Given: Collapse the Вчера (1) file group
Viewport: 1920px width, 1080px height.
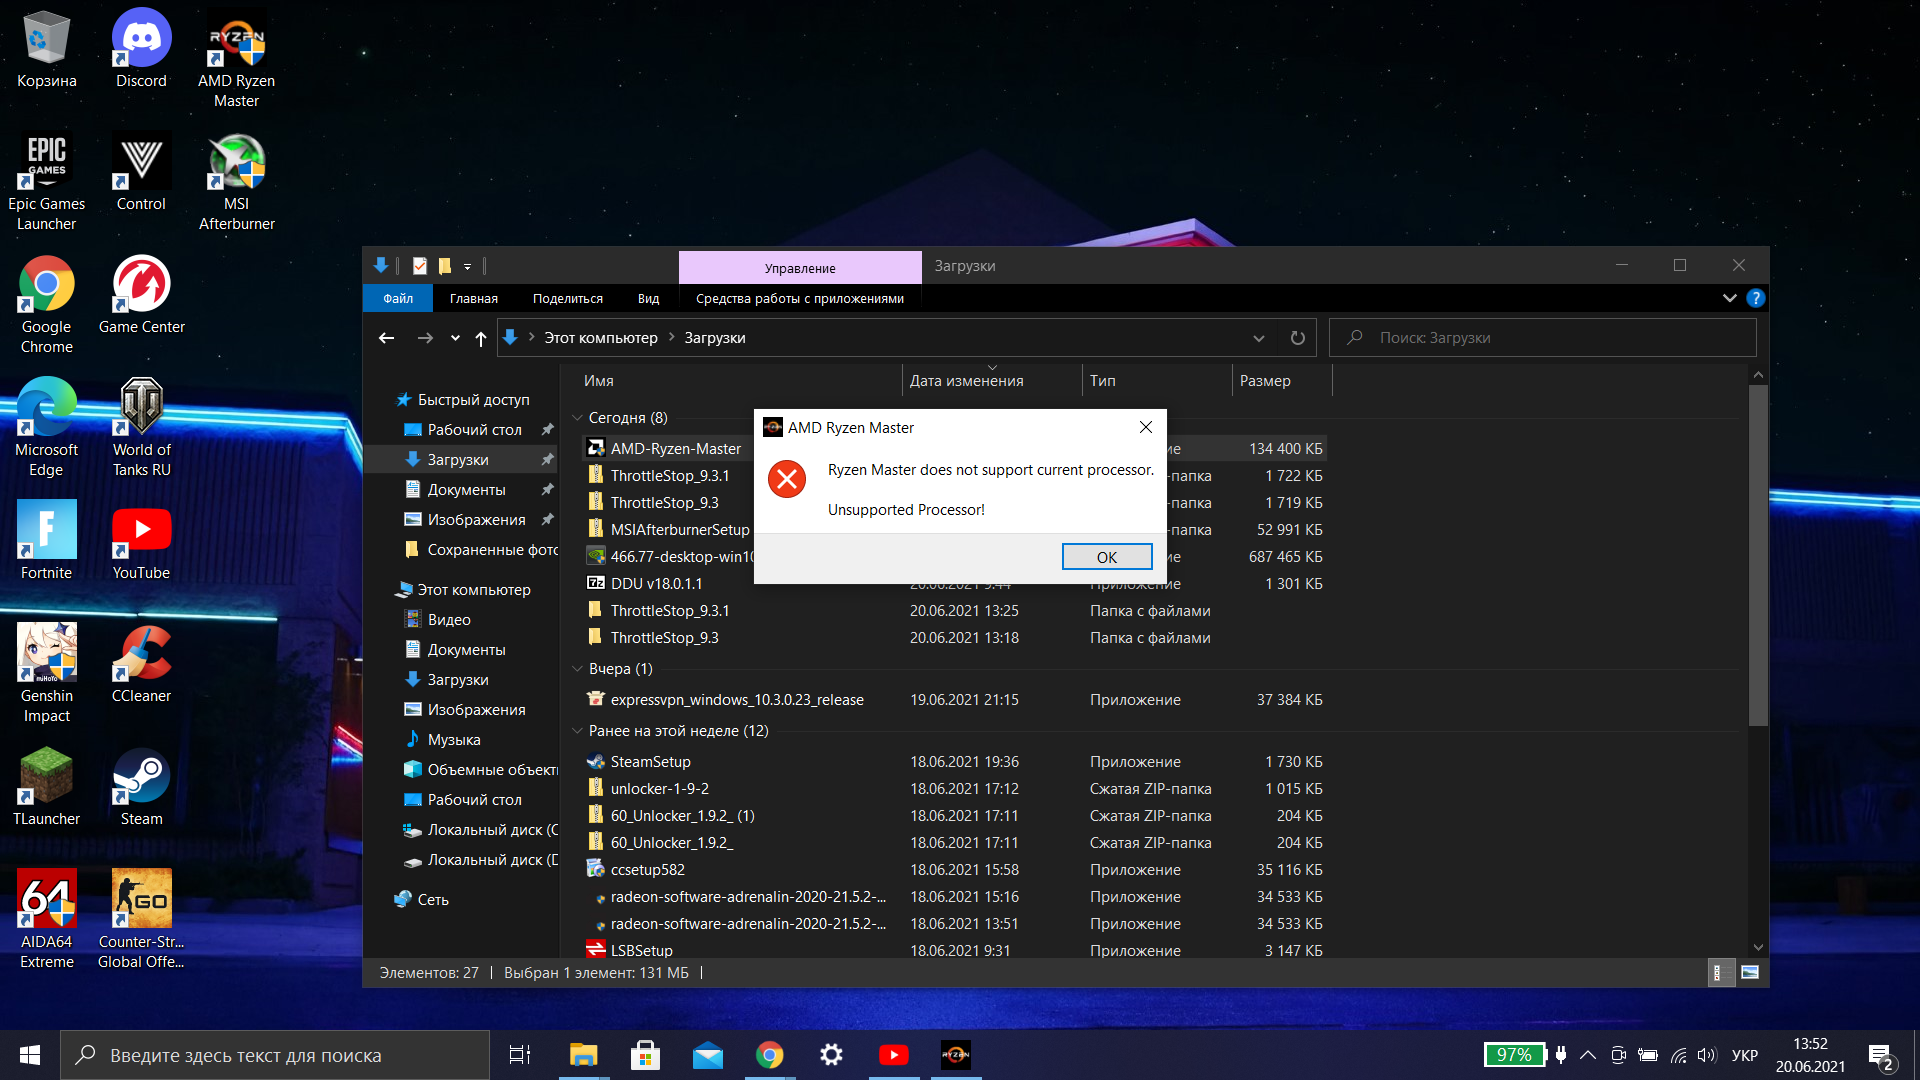Looking at the screenshot, I should (577, 669).
